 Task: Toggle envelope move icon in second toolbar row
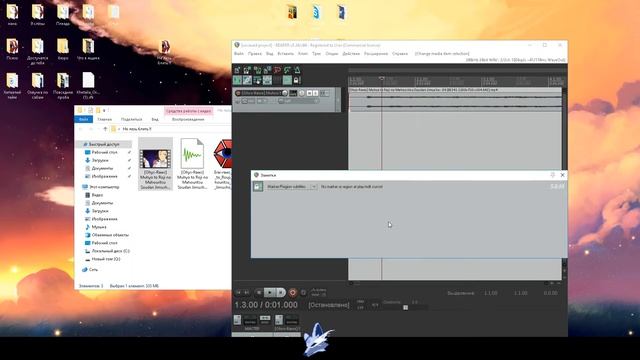267,80
